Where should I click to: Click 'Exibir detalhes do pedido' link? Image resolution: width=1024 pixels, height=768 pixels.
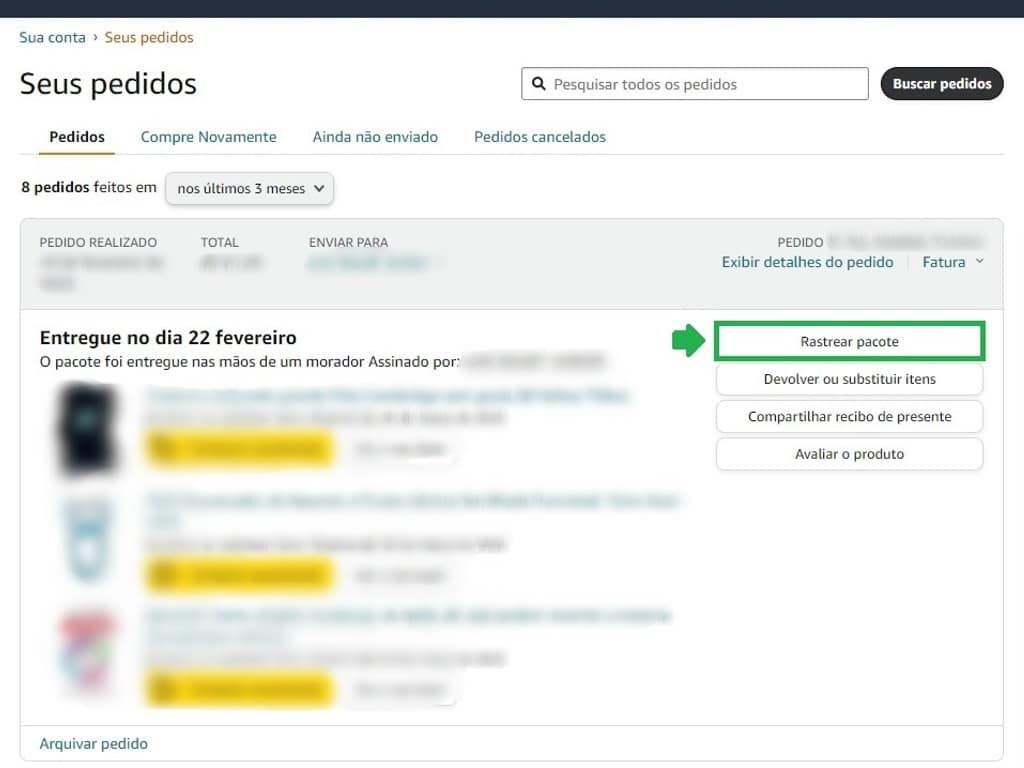point(807,262)
